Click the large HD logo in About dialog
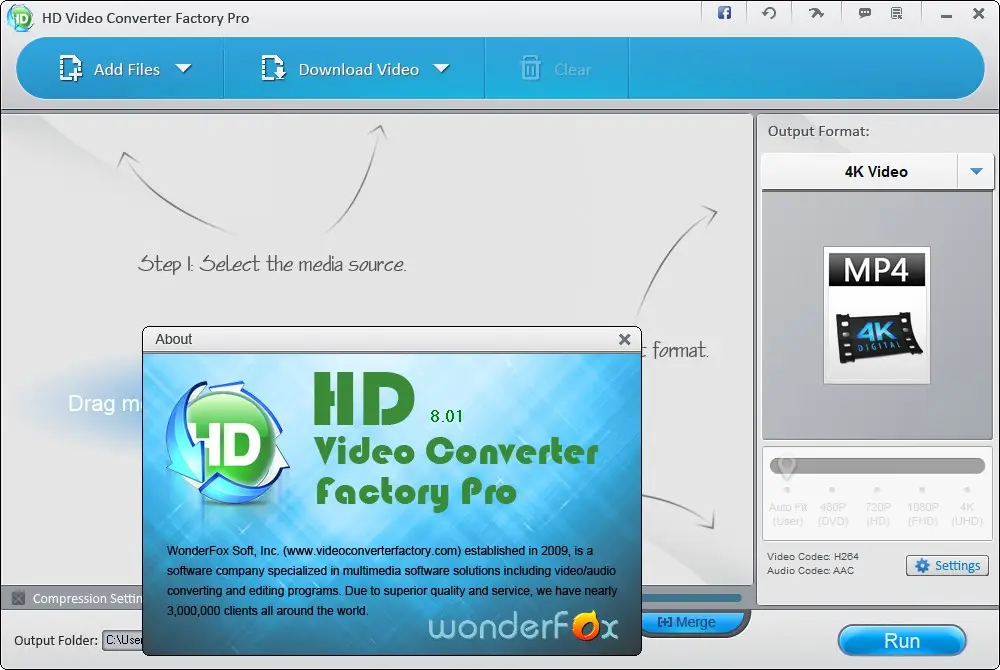Screen dimensions: 1000x670 [x=226, y=442]
